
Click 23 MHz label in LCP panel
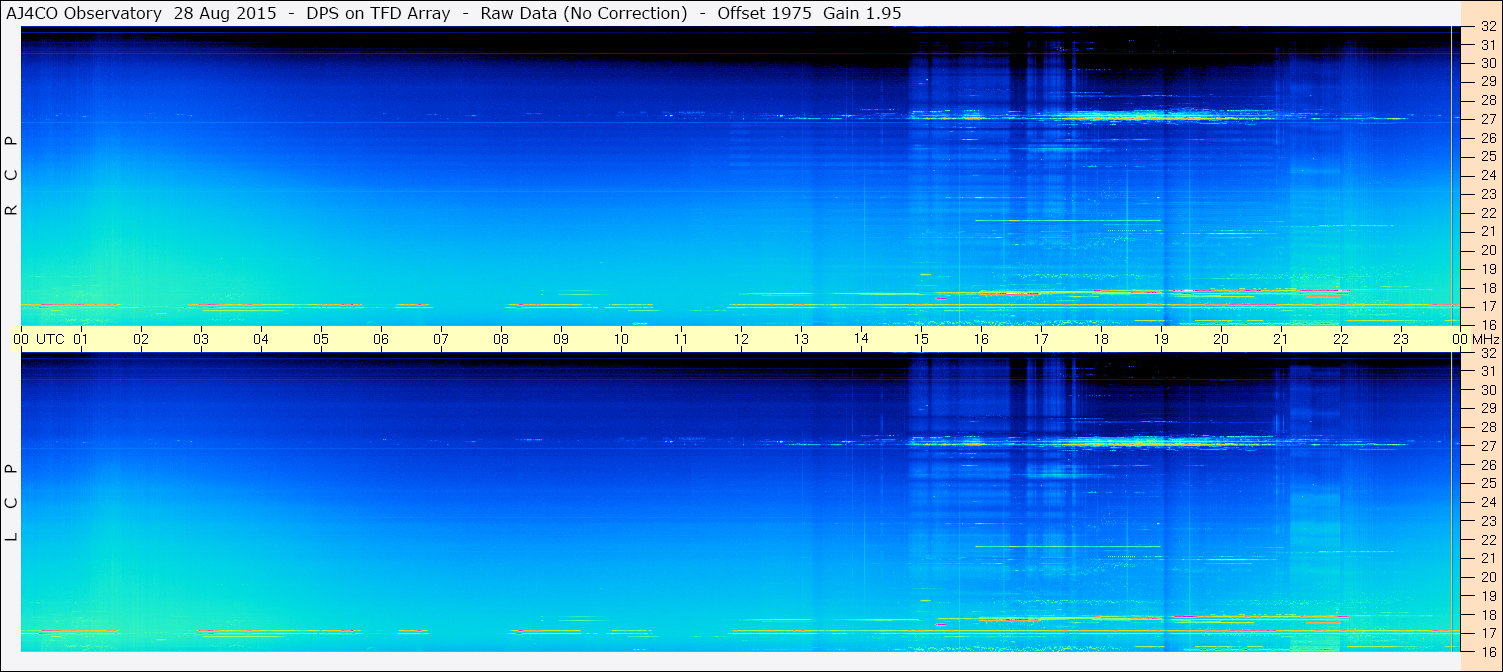(x=1487, y=521)
